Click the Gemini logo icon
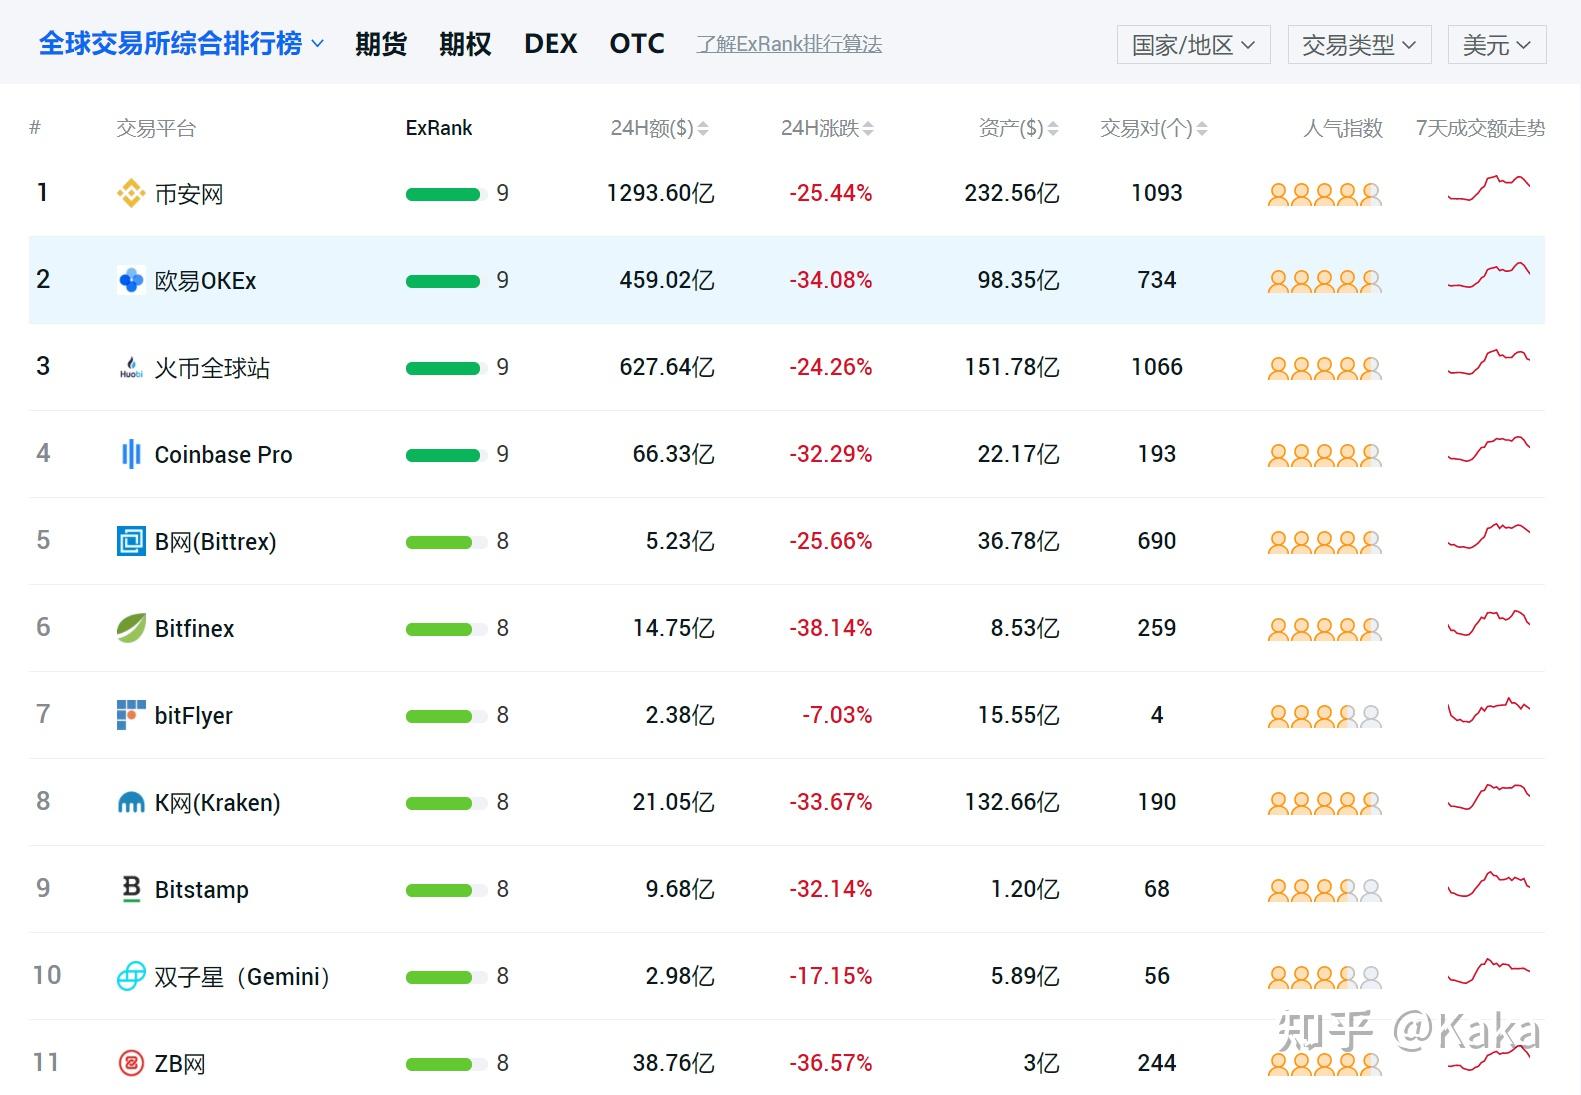This screenshot has height=1095, width=1581. [131, 976]
